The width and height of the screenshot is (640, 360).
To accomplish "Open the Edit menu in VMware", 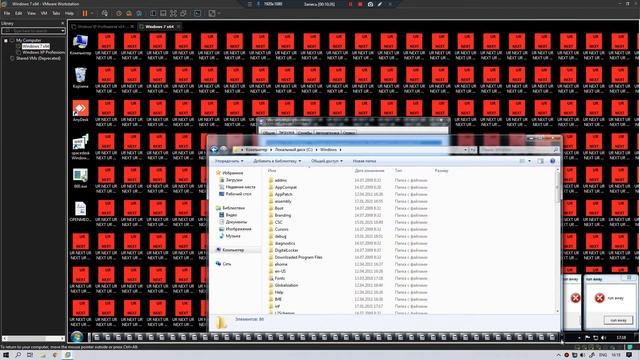I will point(19,13).
